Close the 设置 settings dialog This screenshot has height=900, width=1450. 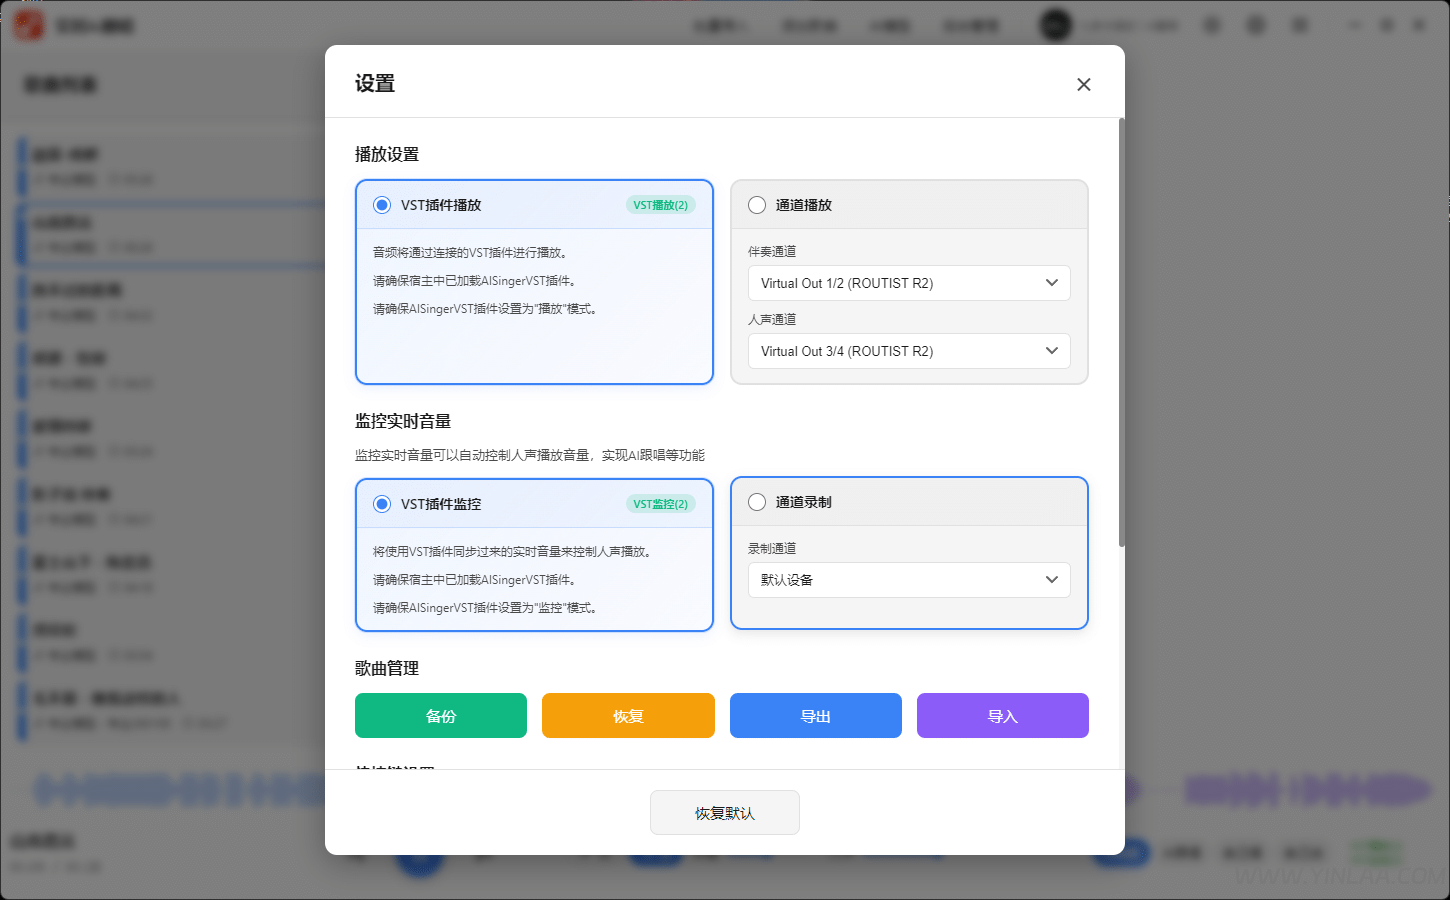[1083, 84]
